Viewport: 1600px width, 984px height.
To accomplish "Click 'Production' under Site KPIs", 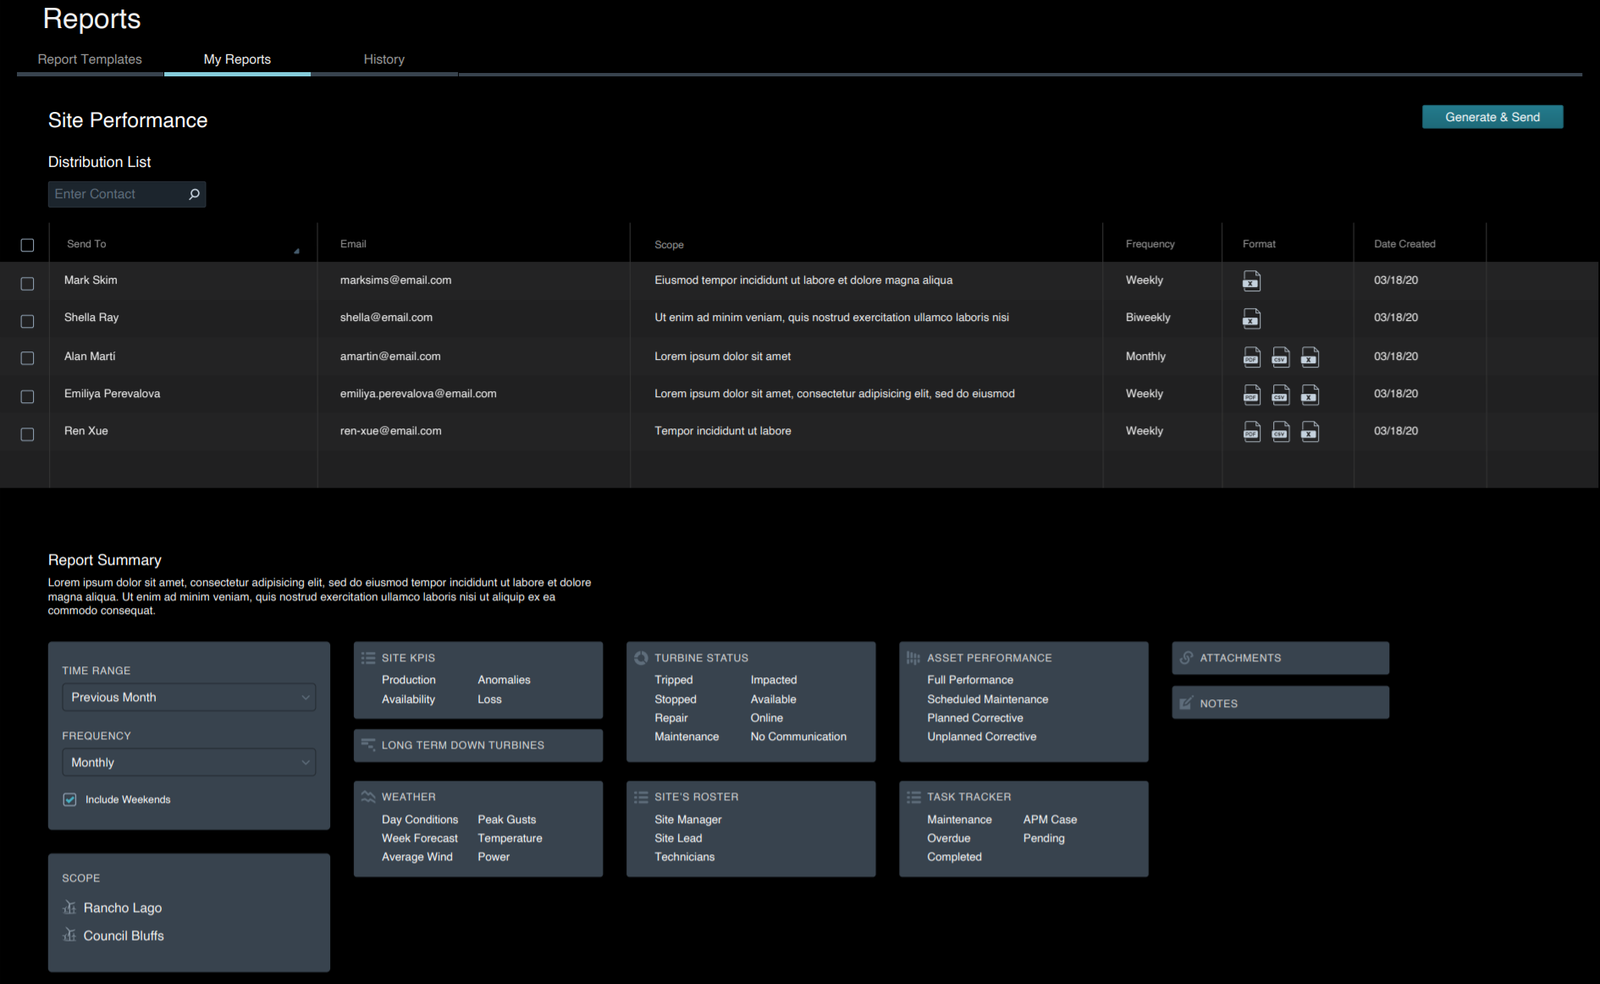I will click(408, 680).
